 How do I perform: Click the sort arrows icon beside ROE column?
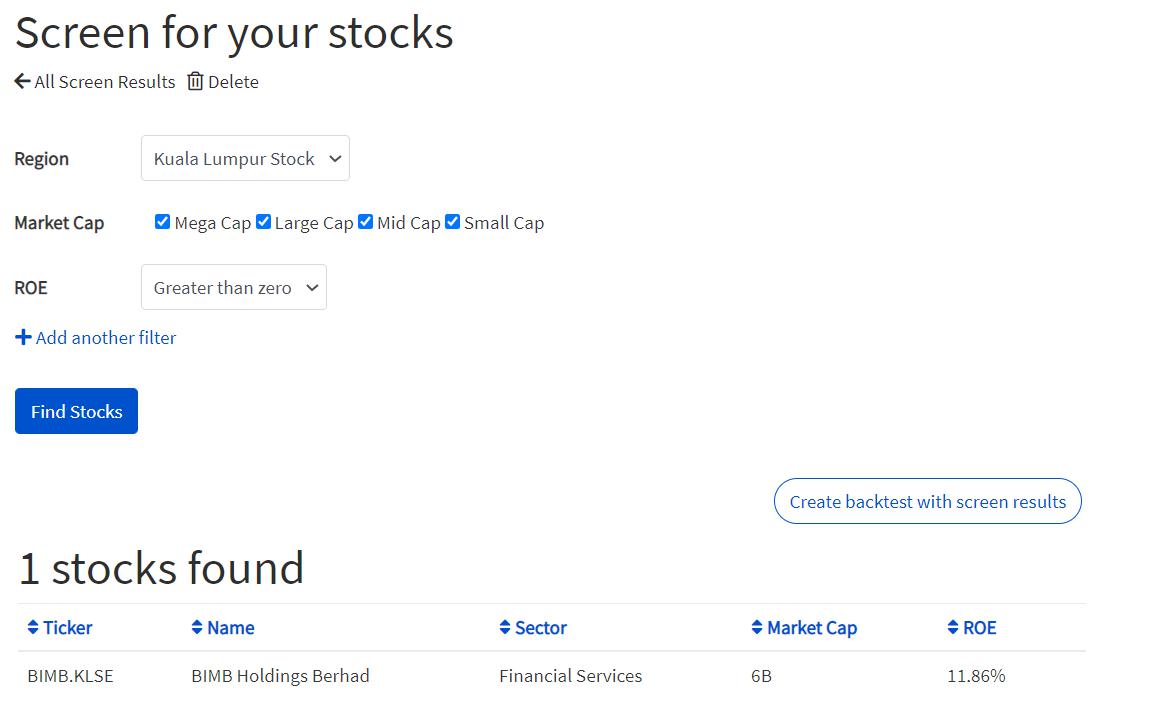tap(953, 628)
